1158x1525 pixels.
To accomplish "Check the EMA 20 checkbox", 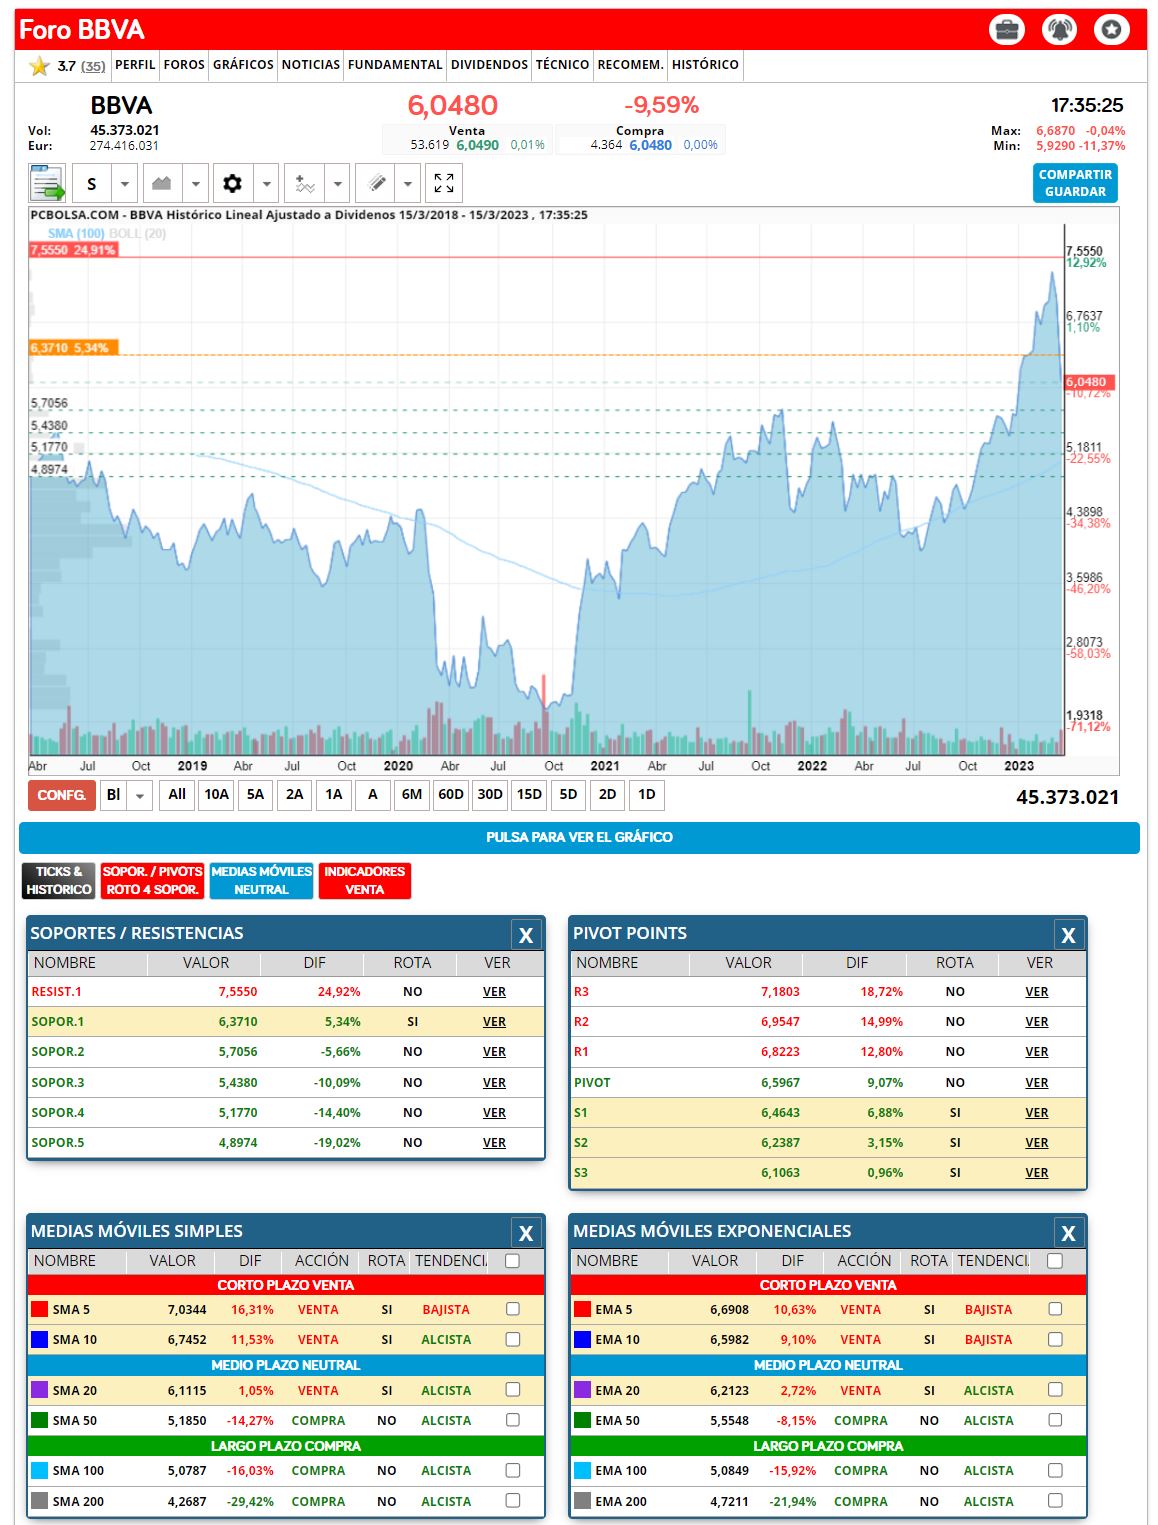I will click(x=1055, y=1389).
